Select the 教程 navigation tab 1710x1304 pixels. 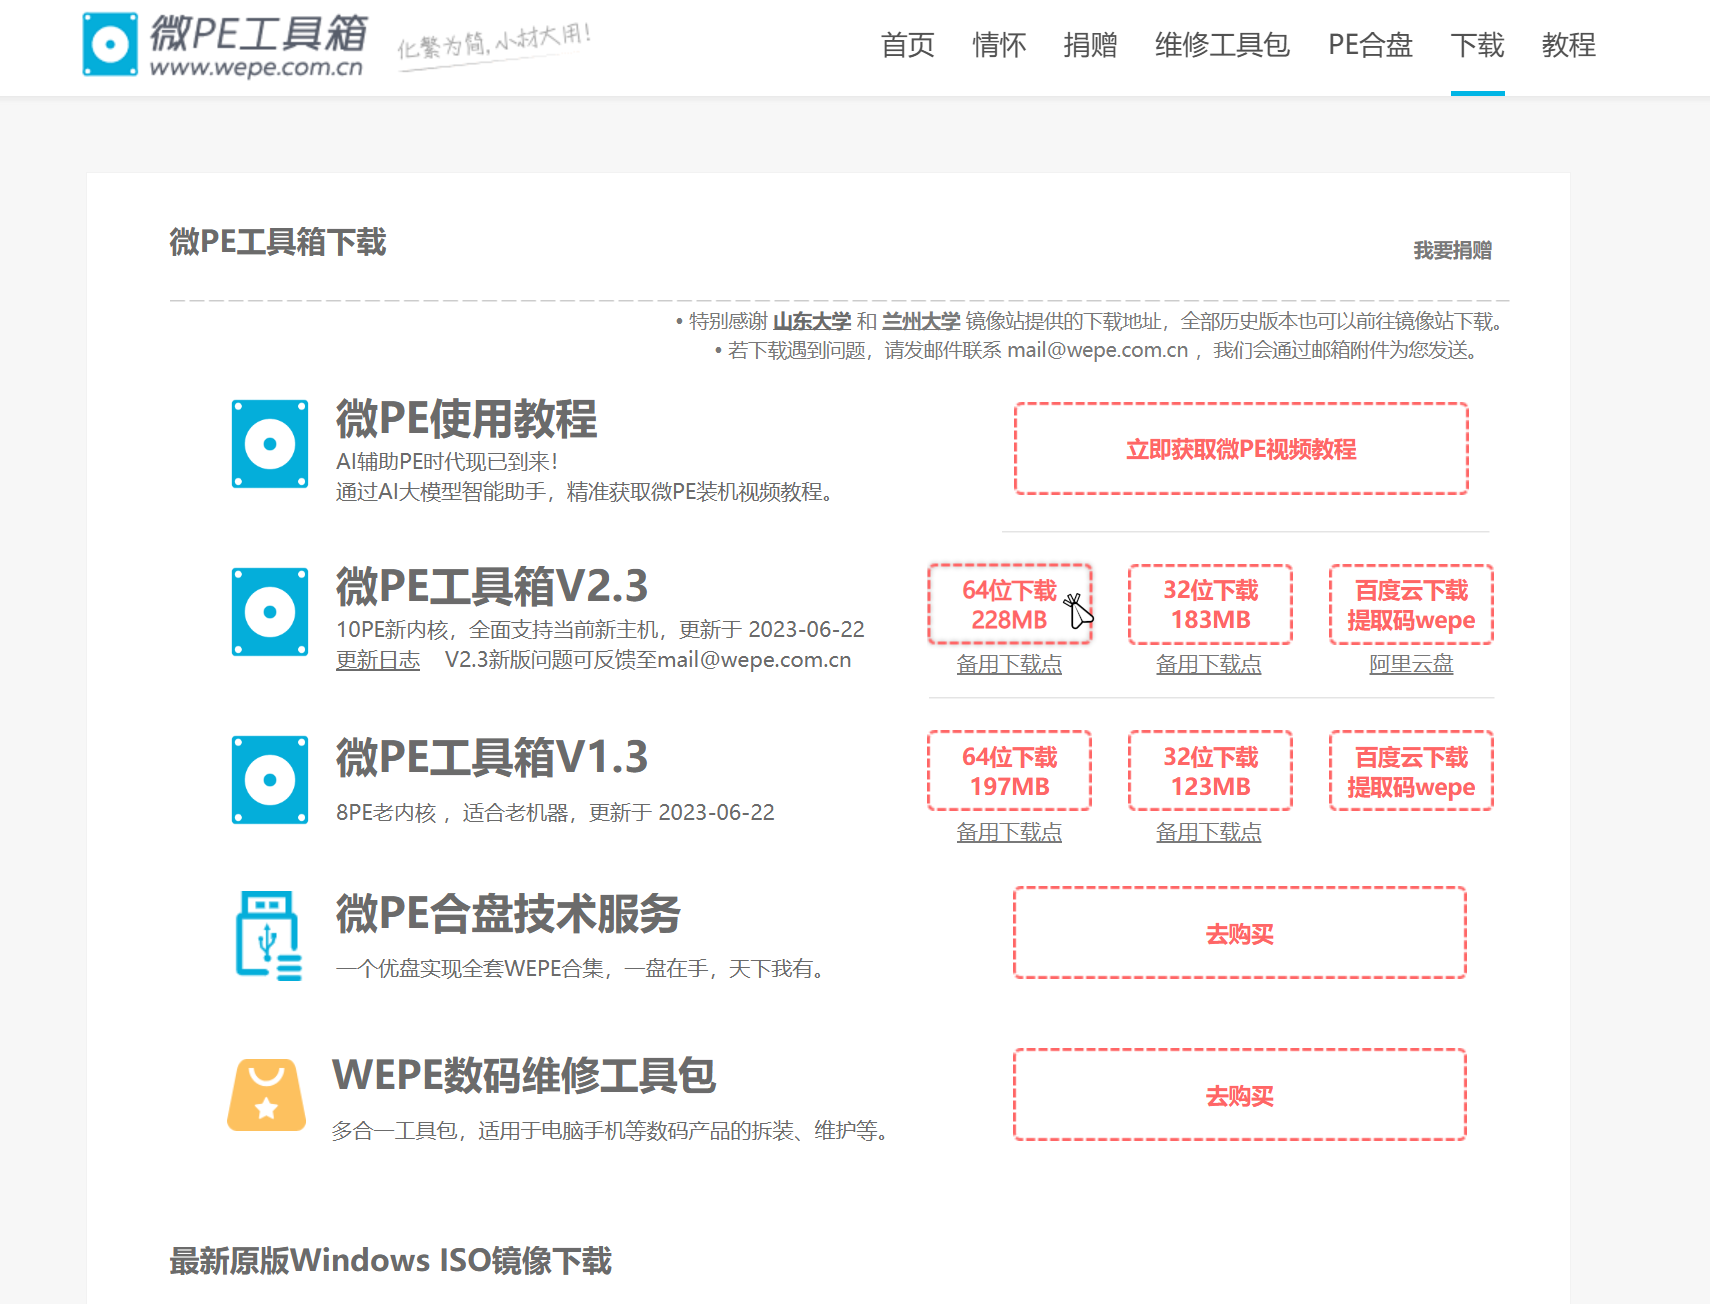point(1568,45)
